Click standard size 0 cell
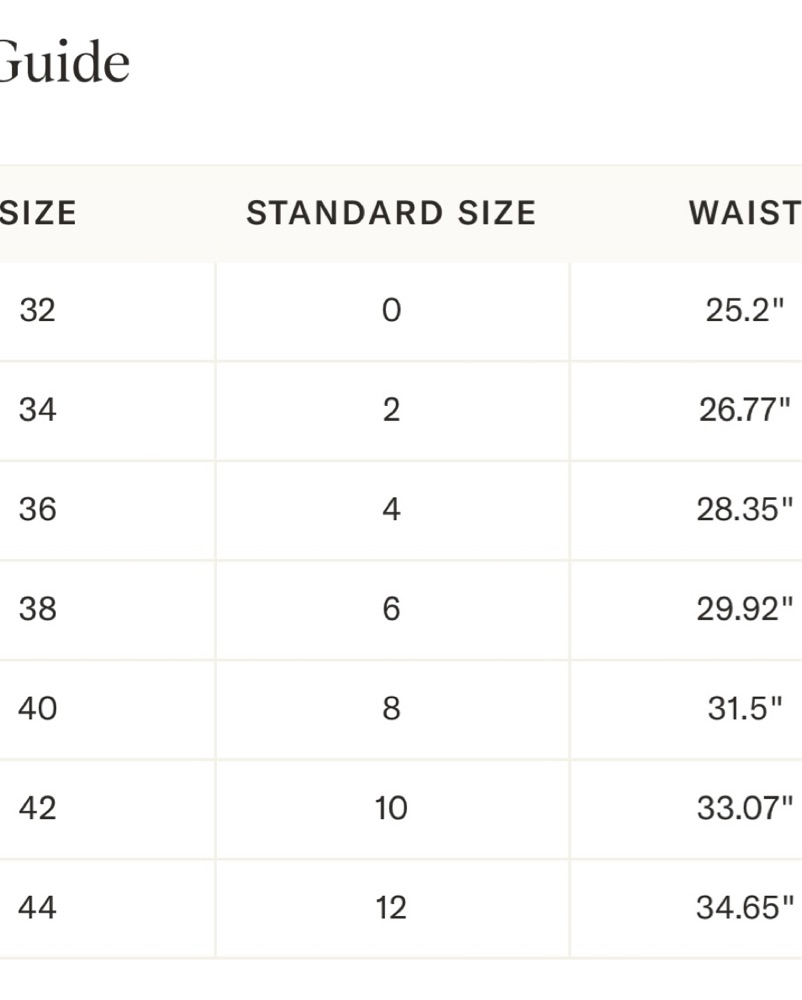The height and width of the screenshot is (1000, 802). [x=391, y=310]
